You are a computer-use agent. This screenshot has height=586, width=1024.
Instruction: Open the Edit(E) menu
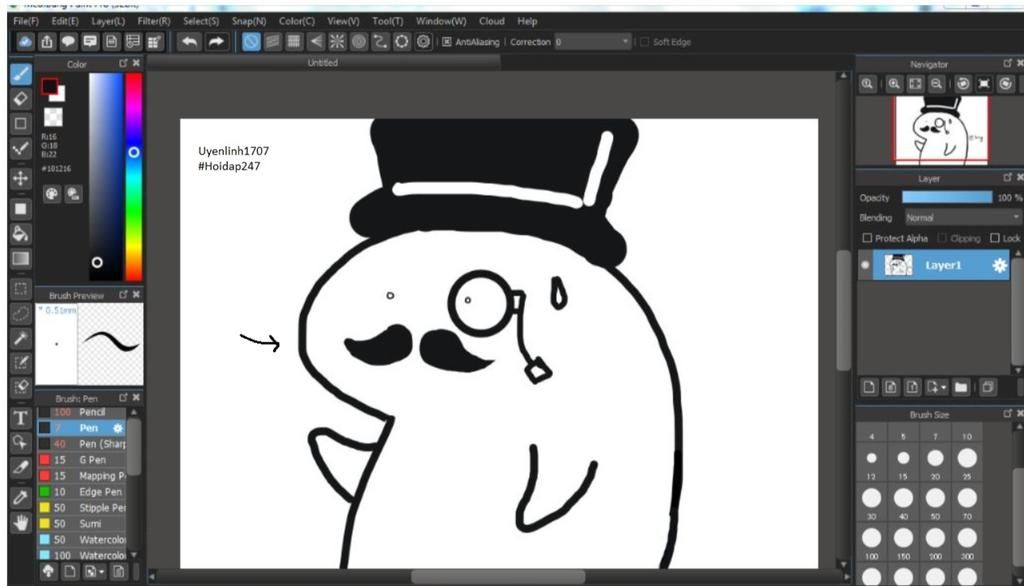pyautogui.click(x=65, y=21)
